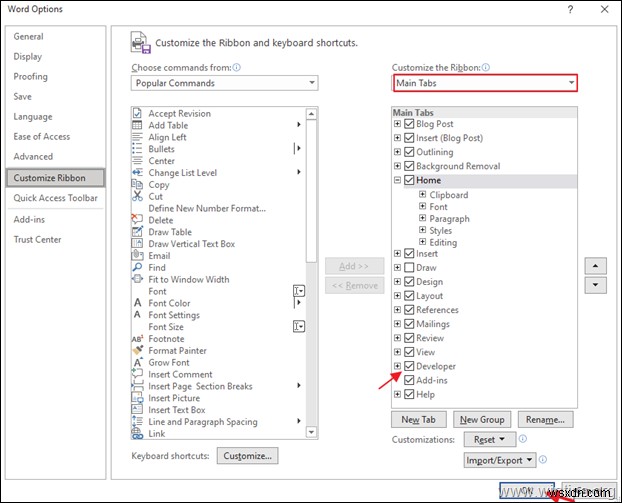Viewport: 622px width, 503px height.
Task: Click the Move Up arrow button
Action: click(595, 266)
